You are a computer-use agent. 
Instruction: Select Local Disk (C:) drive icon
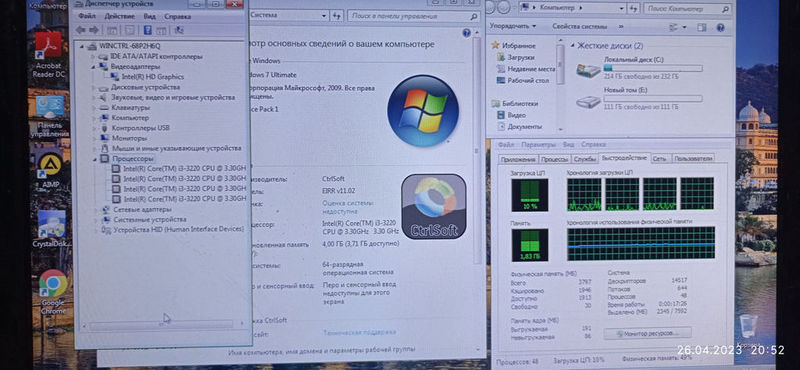(x=588, y=69)
